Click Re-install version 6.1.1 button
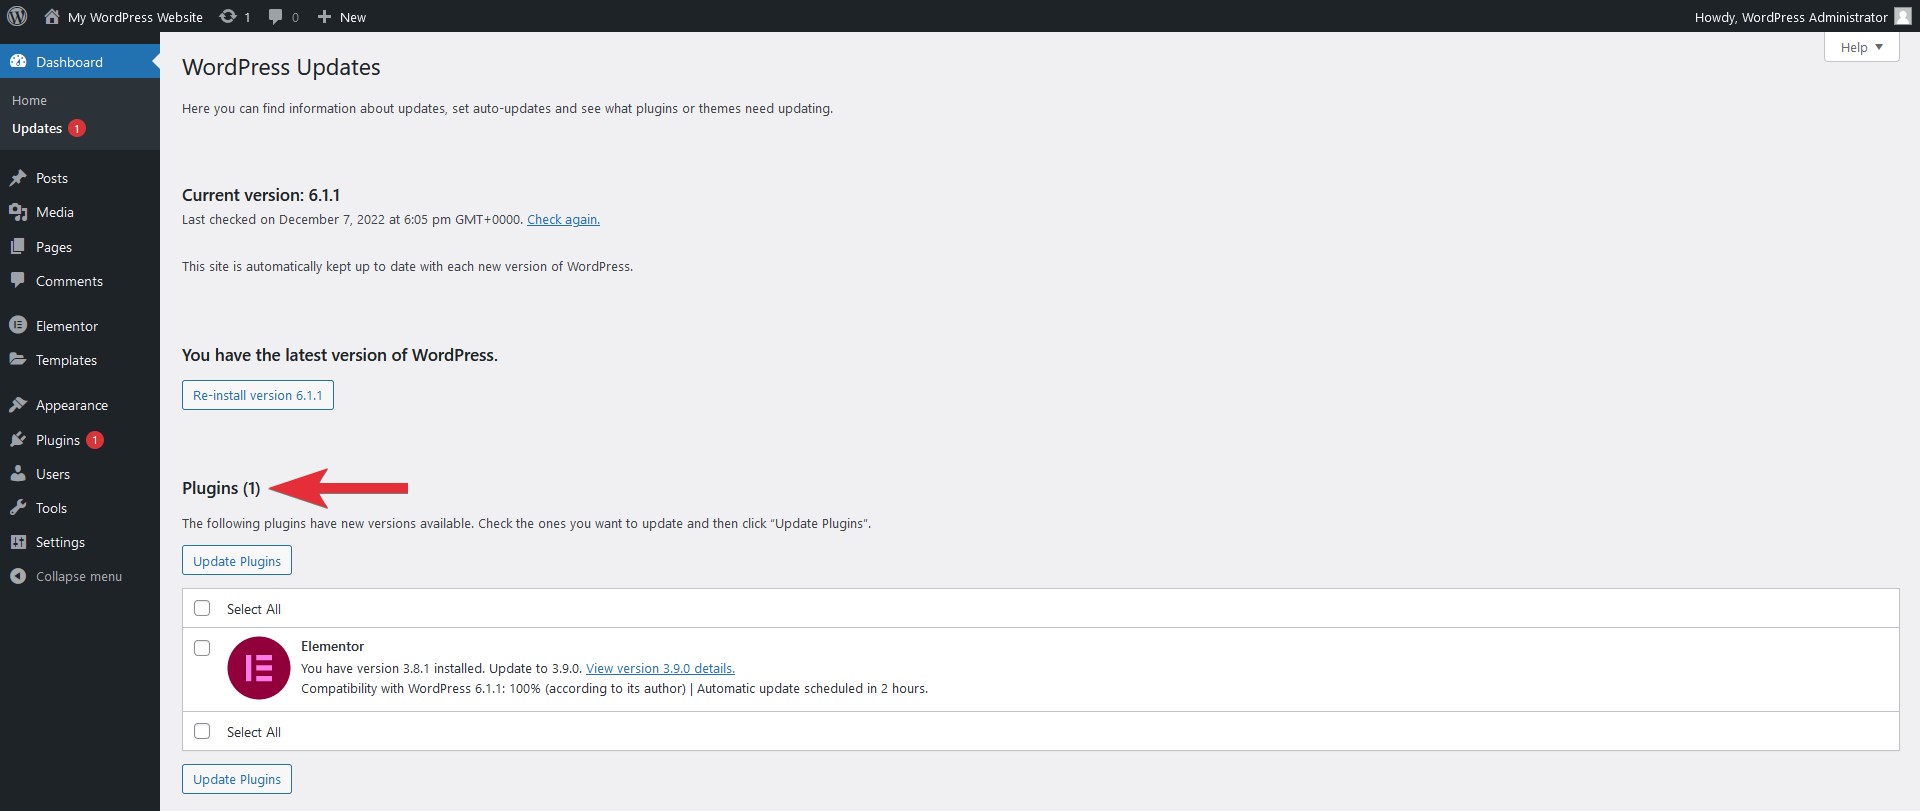Viewport: 1920px width, 811px height. tap(258, 395)
